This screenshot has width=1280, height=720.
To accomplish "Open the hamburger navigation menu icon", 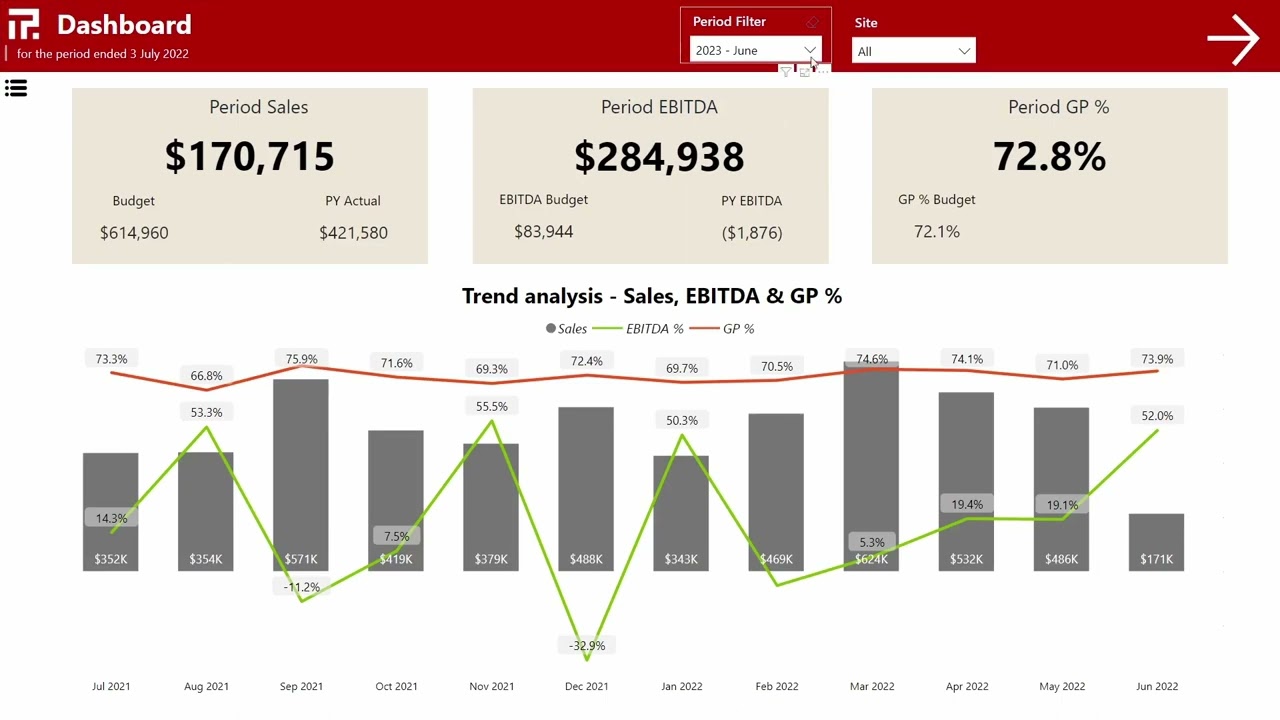I will tap(16, 89).
